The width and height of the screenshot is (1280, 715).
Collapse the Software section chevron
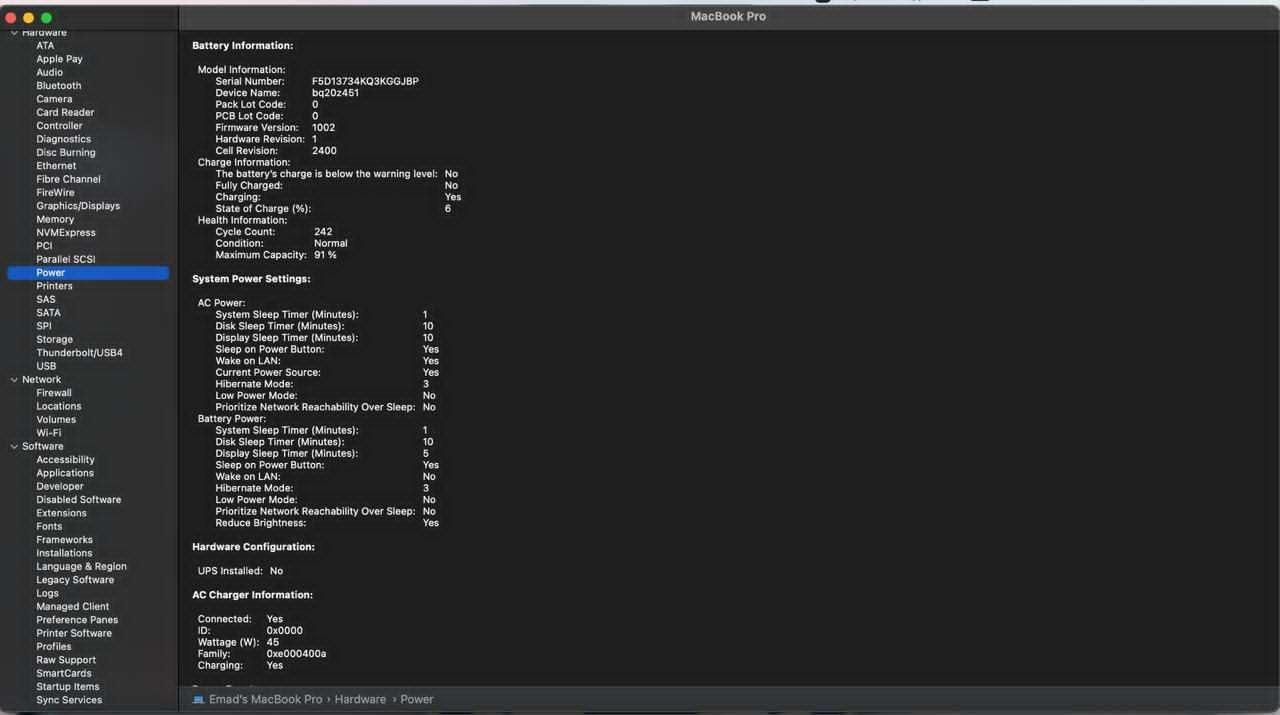(14, 447)
